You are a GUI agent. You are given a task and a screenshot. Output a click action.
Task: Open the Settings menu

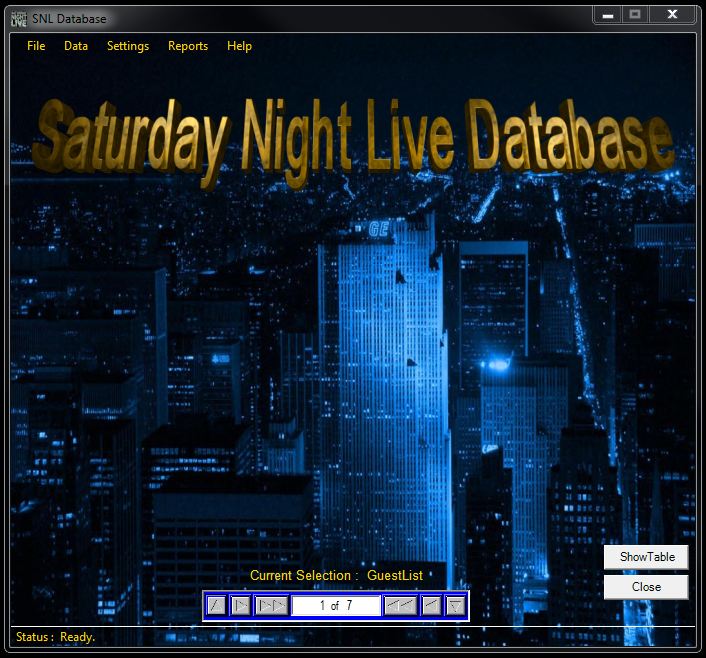coord(128,46)
